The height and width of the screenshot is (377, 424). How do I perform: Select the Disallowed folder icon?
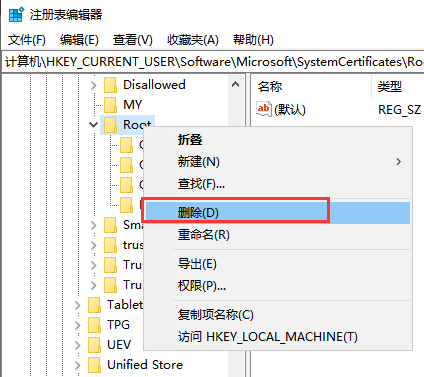[x=110, y=85]
